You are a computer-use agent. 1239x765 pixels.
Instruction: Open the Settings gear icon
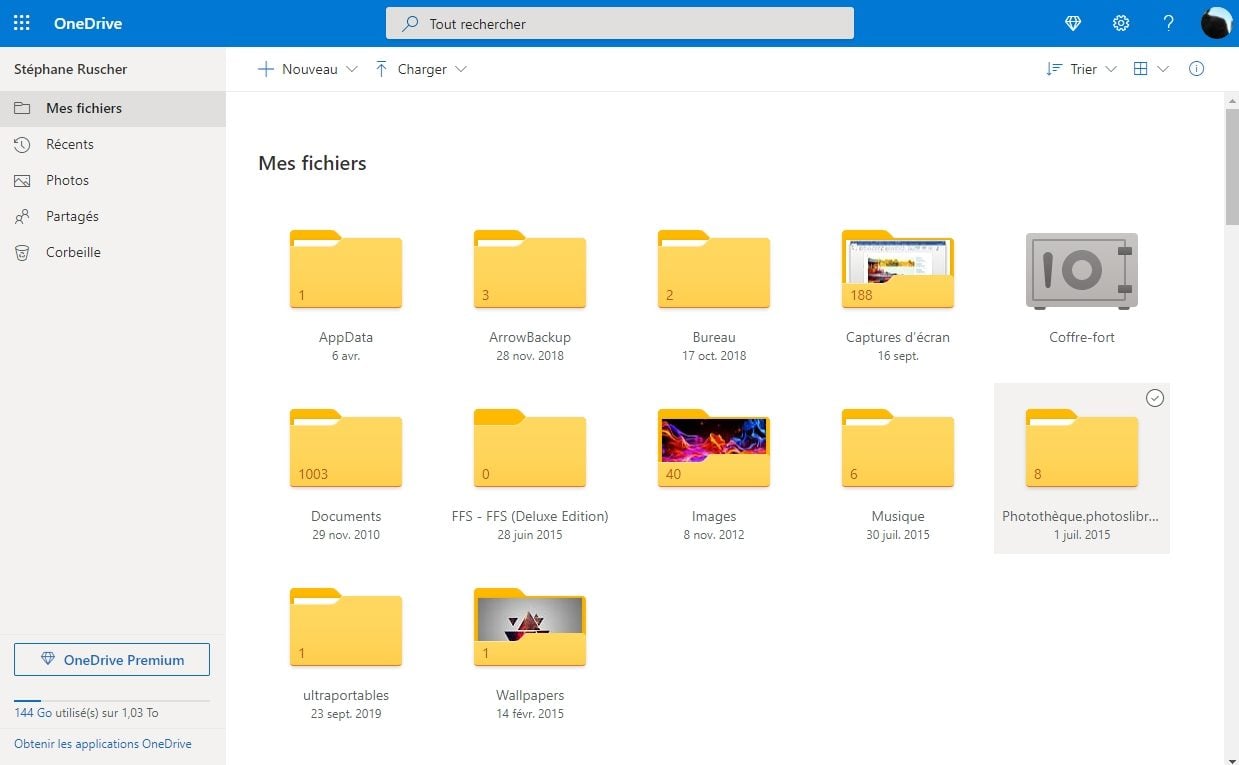[1121, 23]
